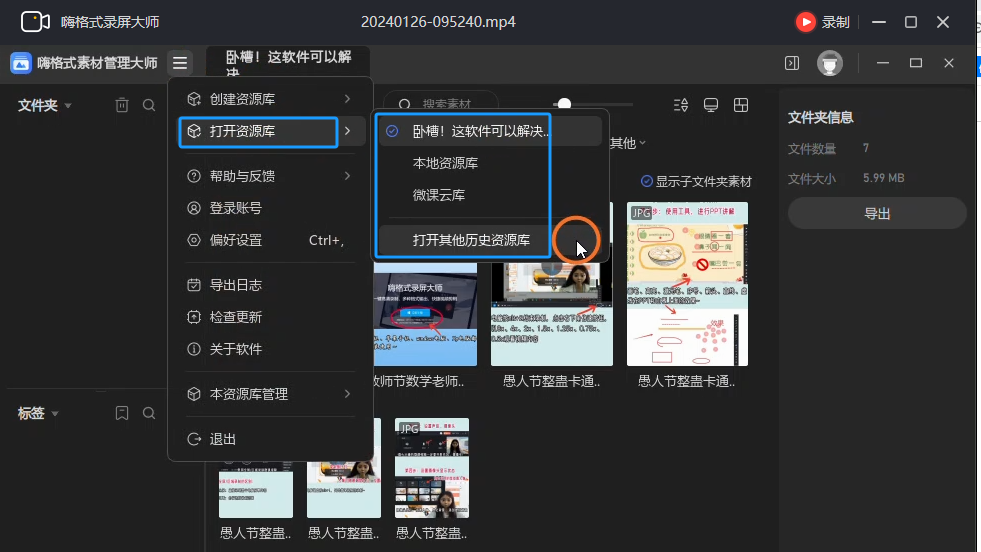This screenshot has width=981, height=552.
Task: Expand the 标签 dropdown arrow
Action: tap(55, 414)
